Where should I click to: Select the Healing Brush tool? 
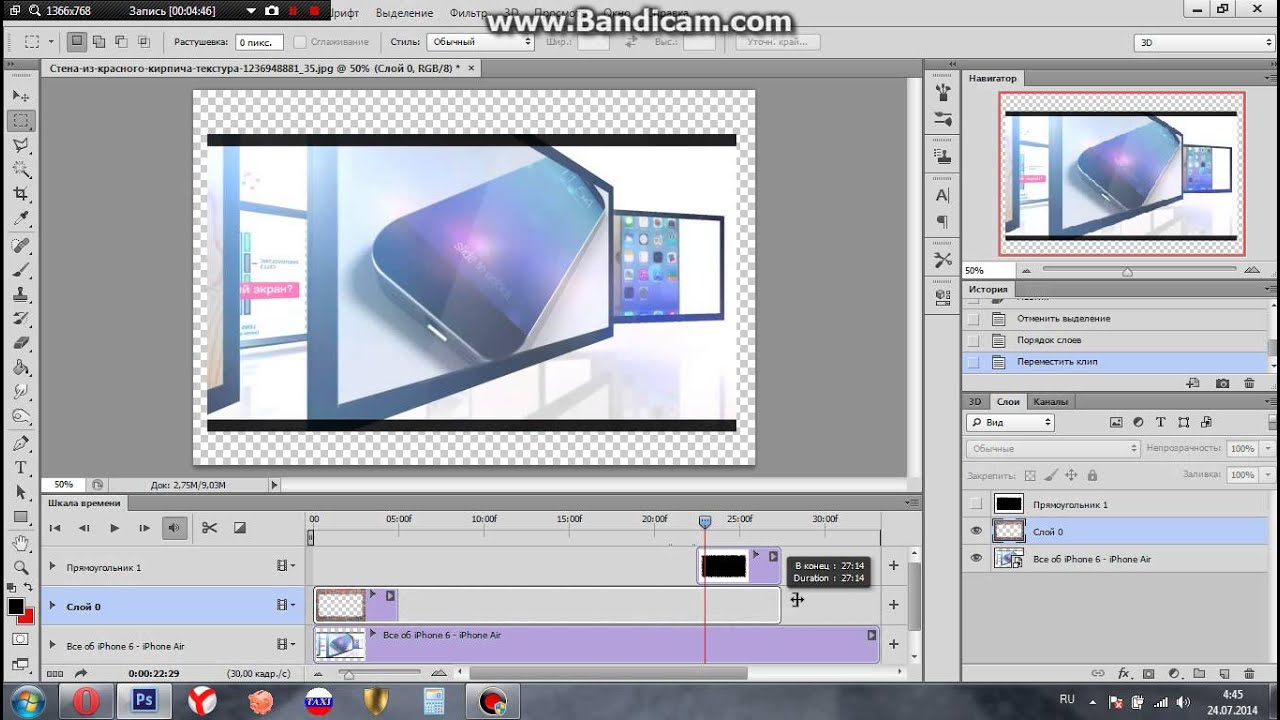point(21,246)
